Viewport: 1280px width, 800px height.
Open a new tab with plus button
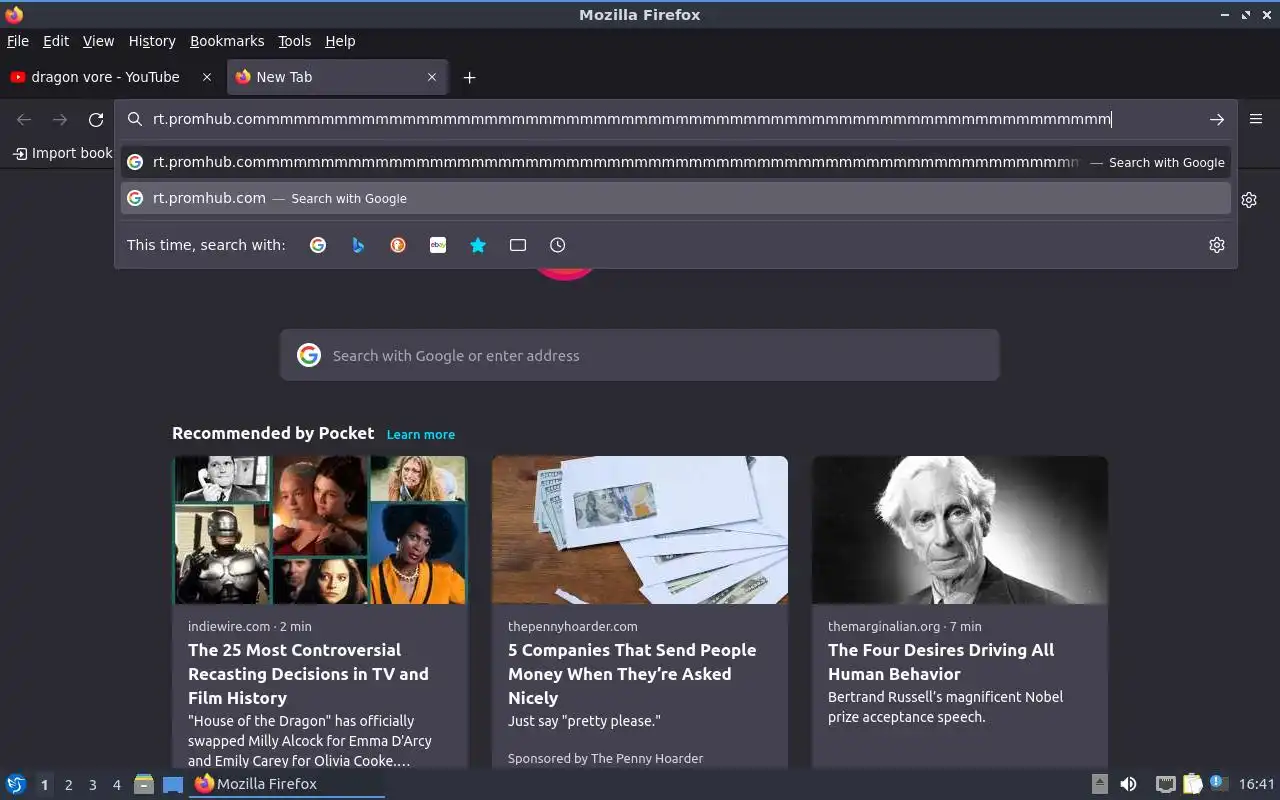pyautogui.click(x=469, y=77)
